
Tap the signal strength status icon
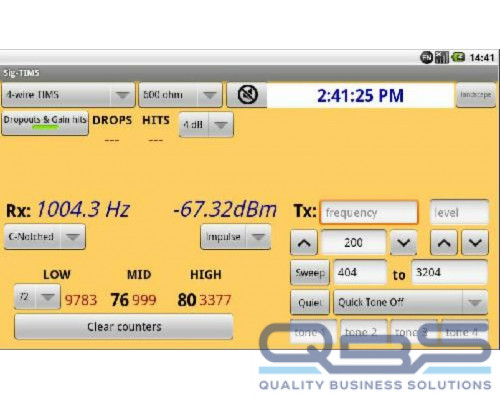tap(442, 57)
